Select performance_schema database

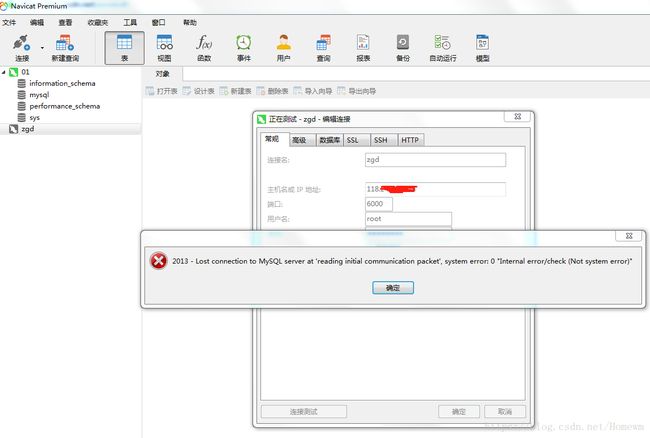(65, 106)
